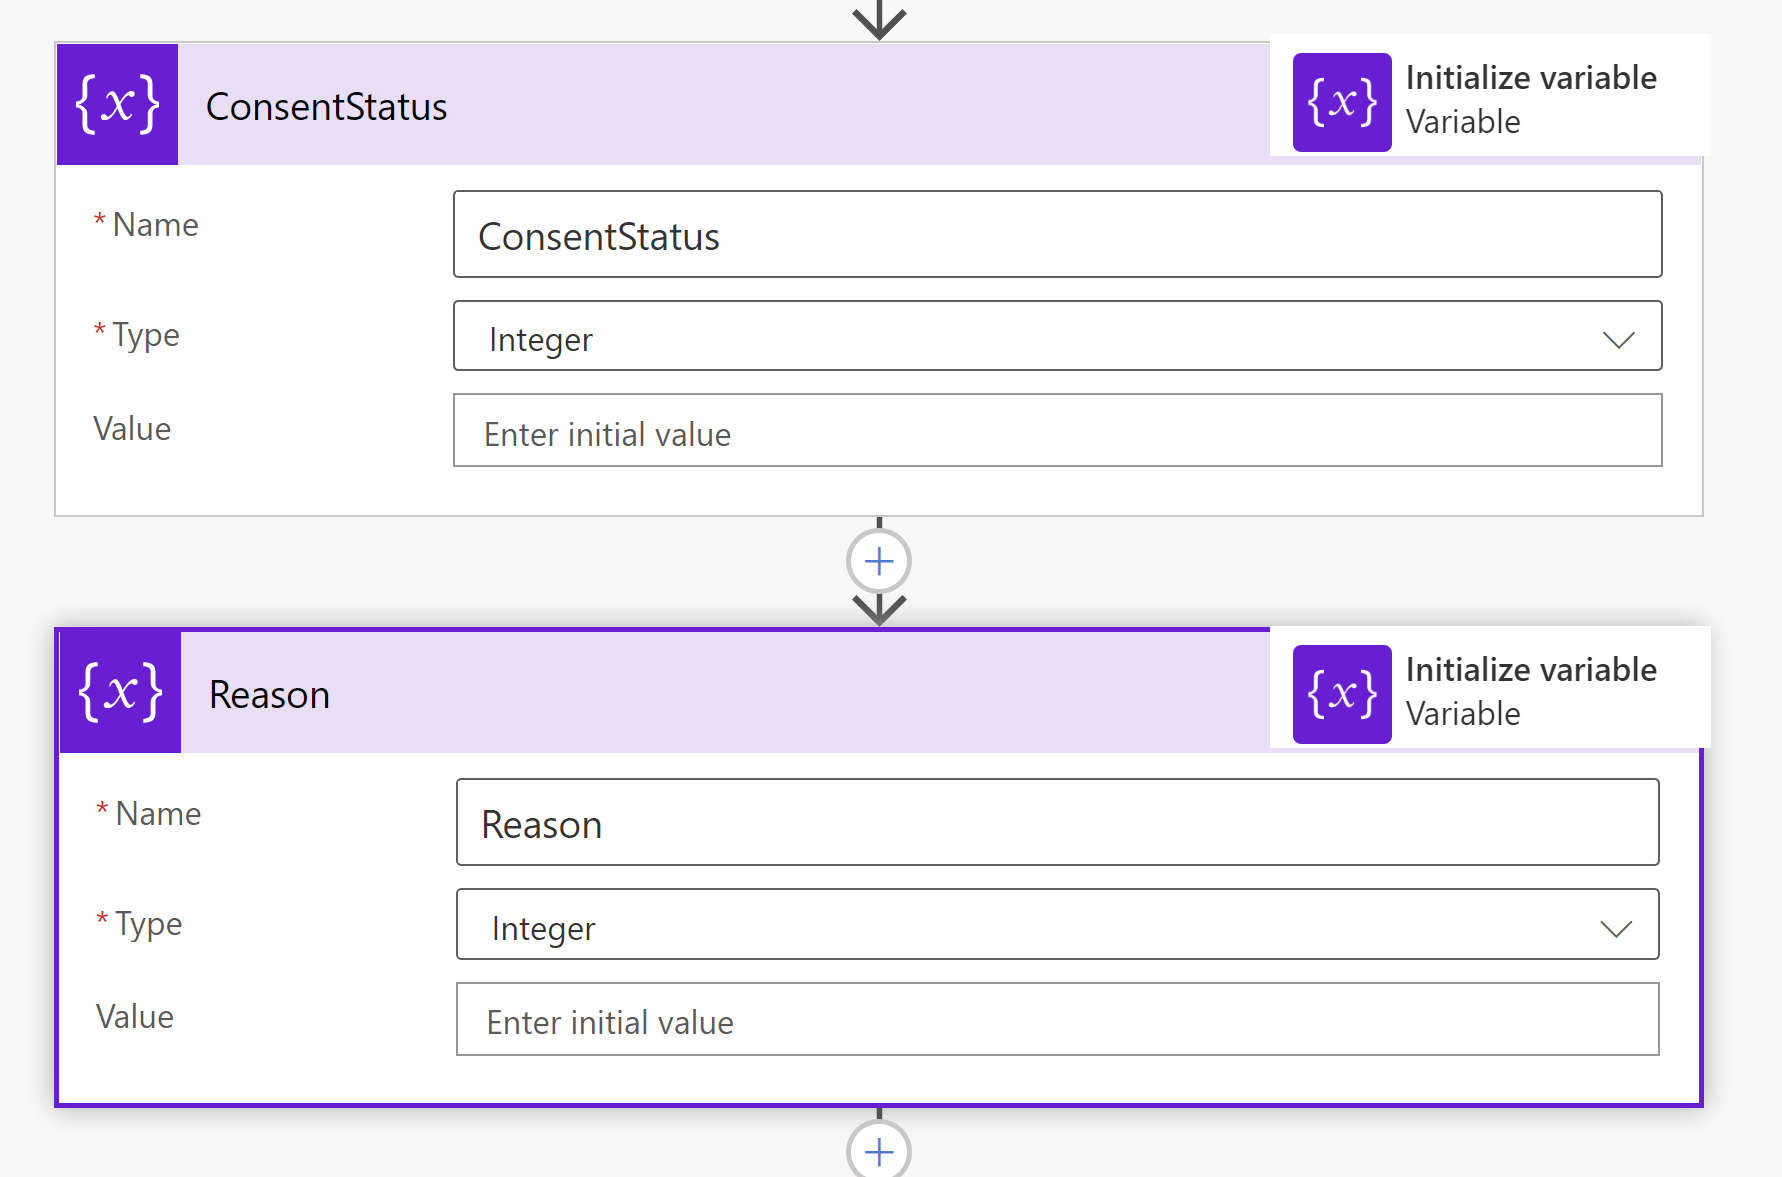Enter an initial value for Reason
1782x1177 pixels.
tap(1057, 1020)
